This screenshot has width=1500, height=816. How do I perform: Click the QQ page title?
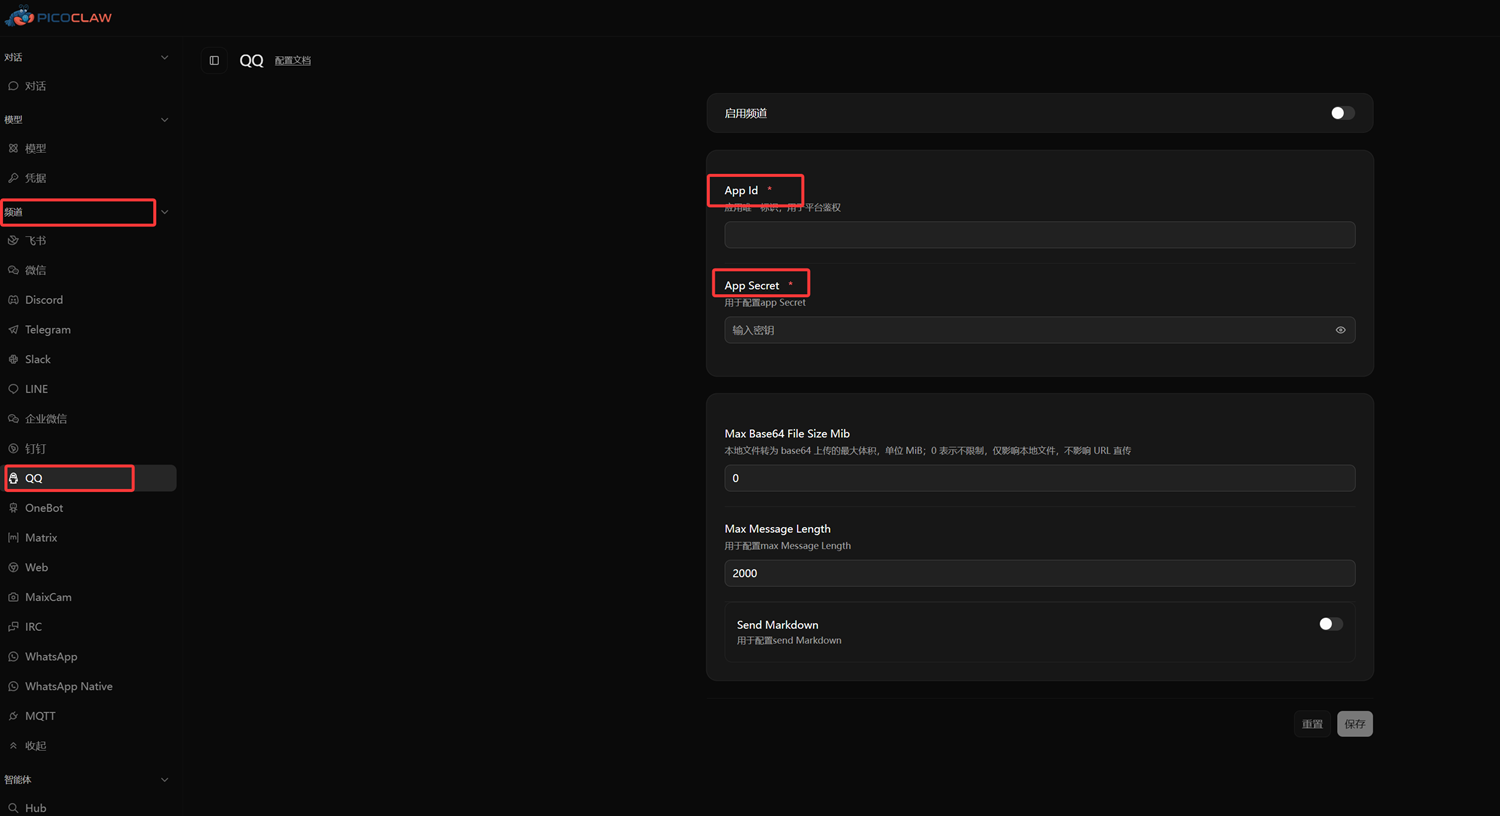point(251,61)
